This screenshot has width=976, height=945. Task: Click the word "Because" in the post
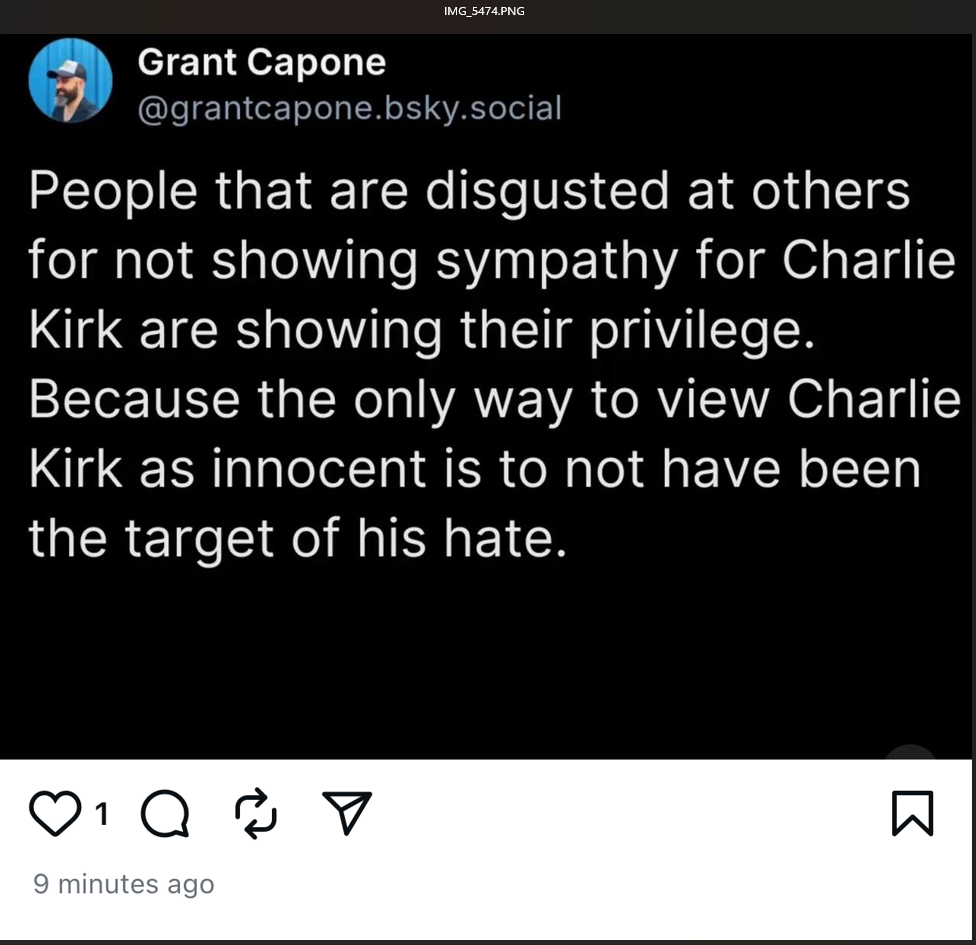point(134,400)
